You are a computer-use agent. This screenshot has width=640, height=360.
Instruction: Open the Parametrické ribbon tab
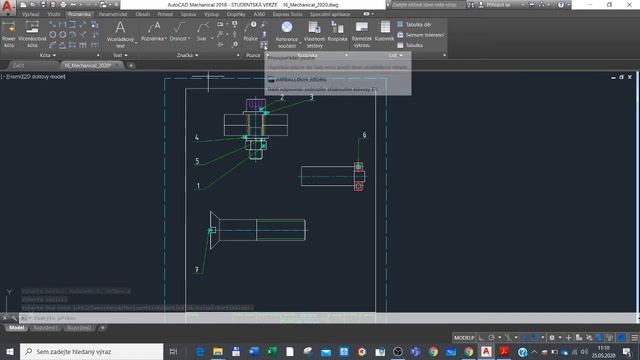coord(113,14)
